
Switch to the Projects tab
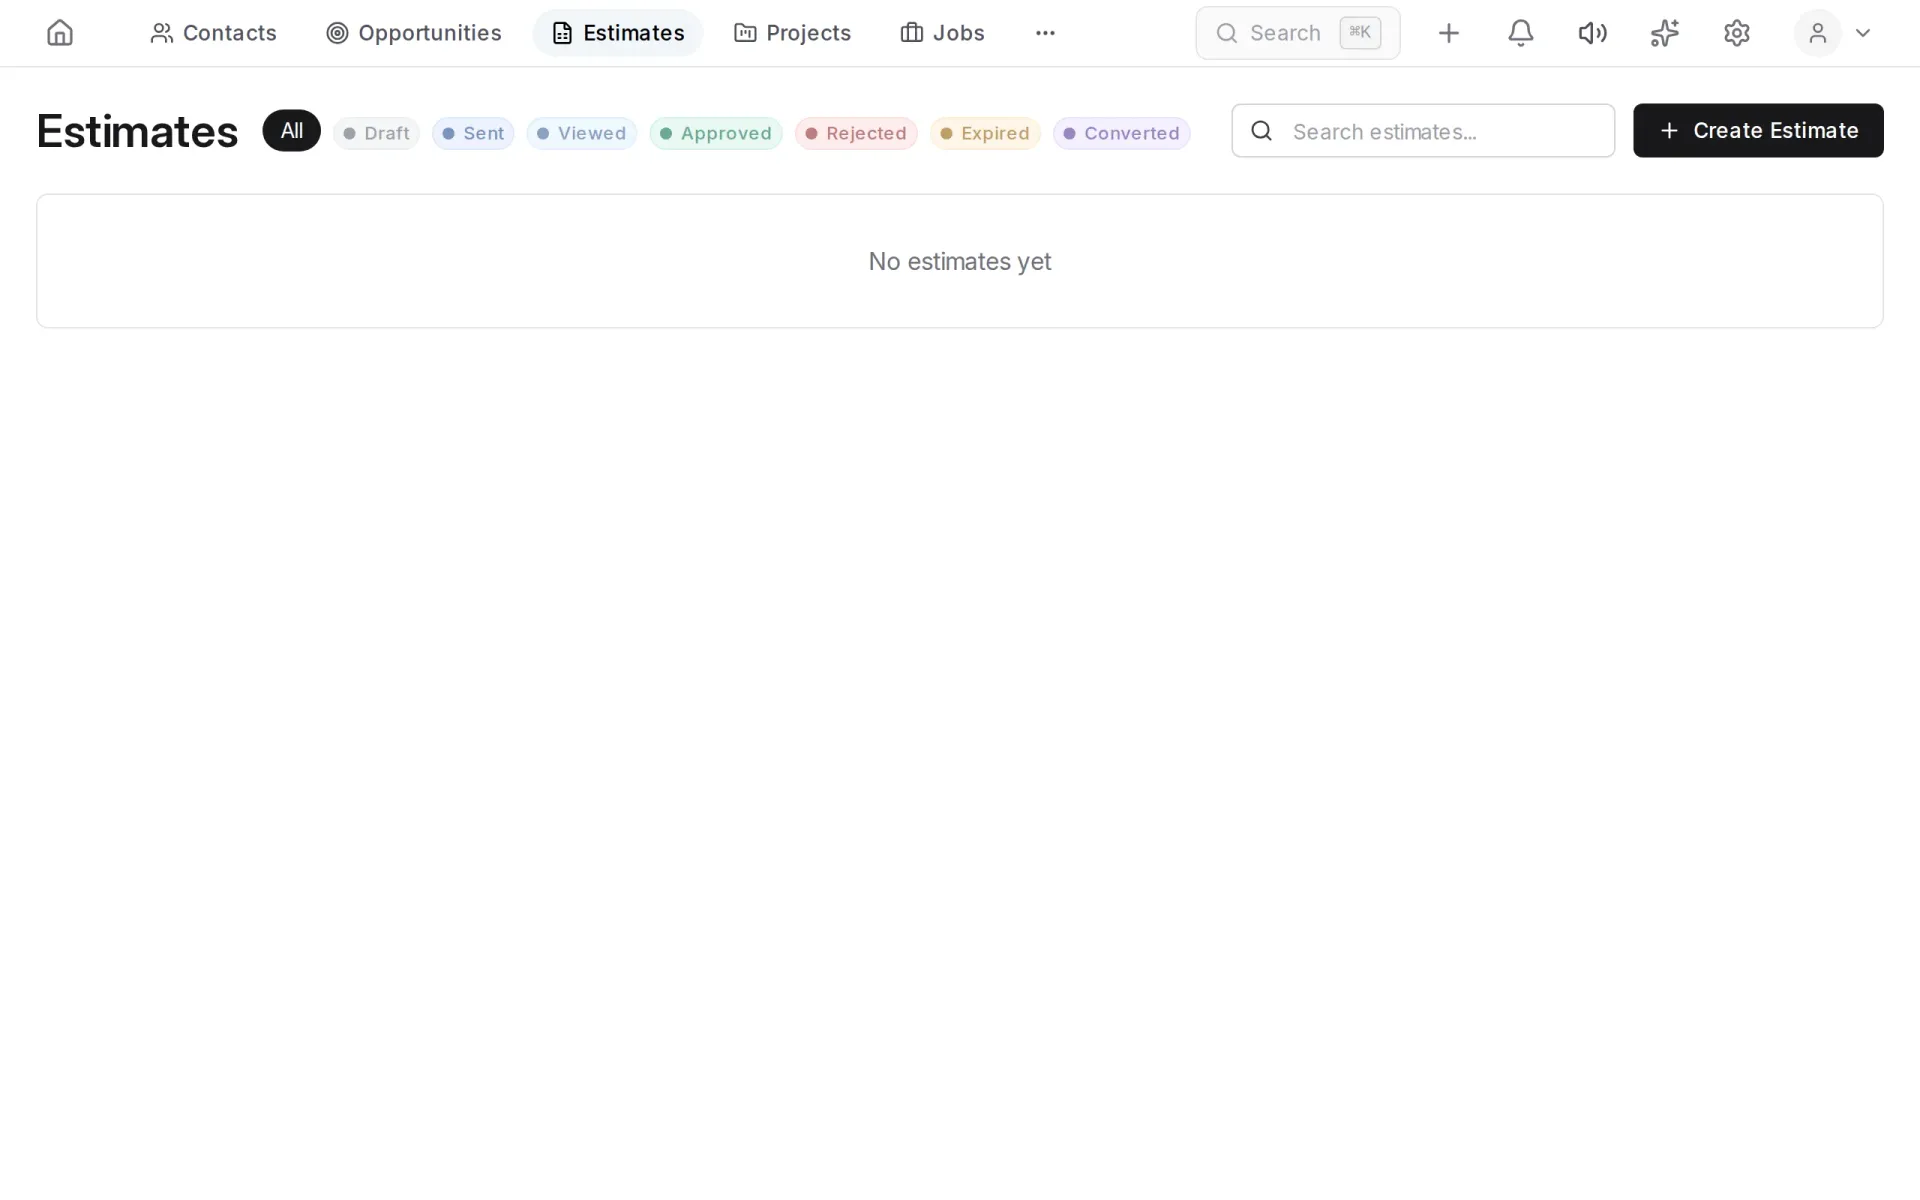tap(792, 33)
